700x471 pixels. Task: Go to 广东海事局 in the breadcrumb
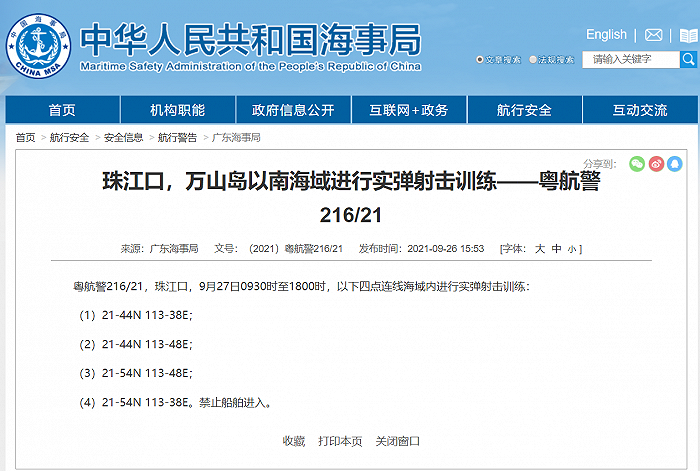236,138
